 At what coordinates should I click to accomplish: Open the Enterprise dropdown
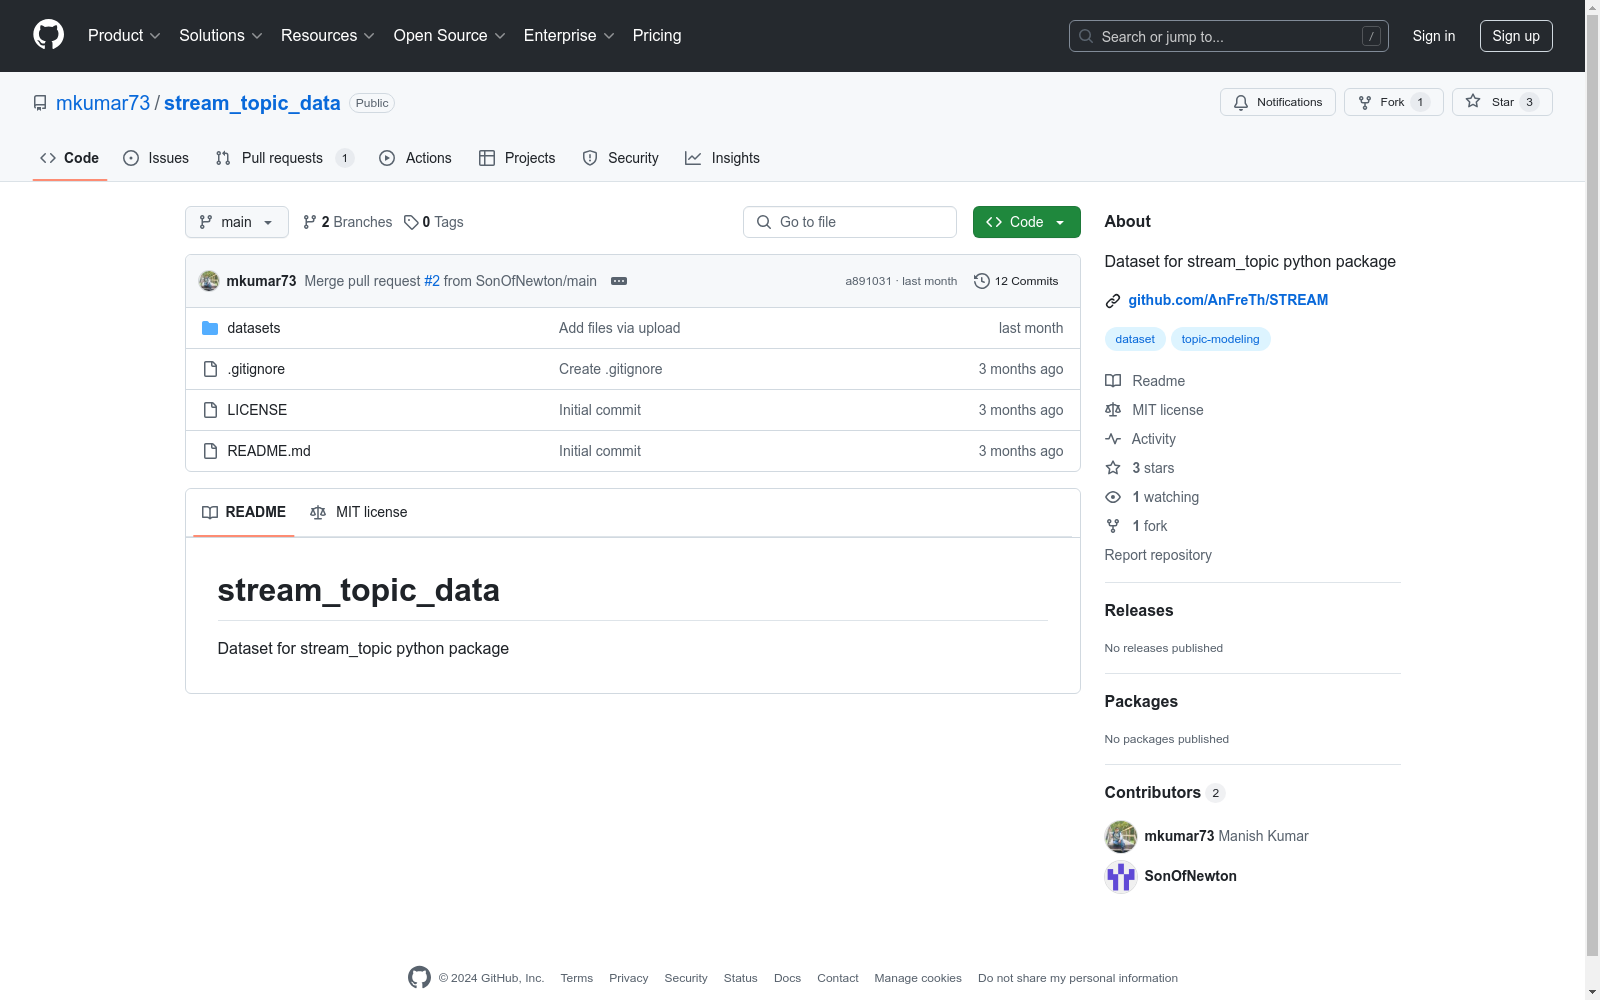pyautogui.click(x=569, y=36)
